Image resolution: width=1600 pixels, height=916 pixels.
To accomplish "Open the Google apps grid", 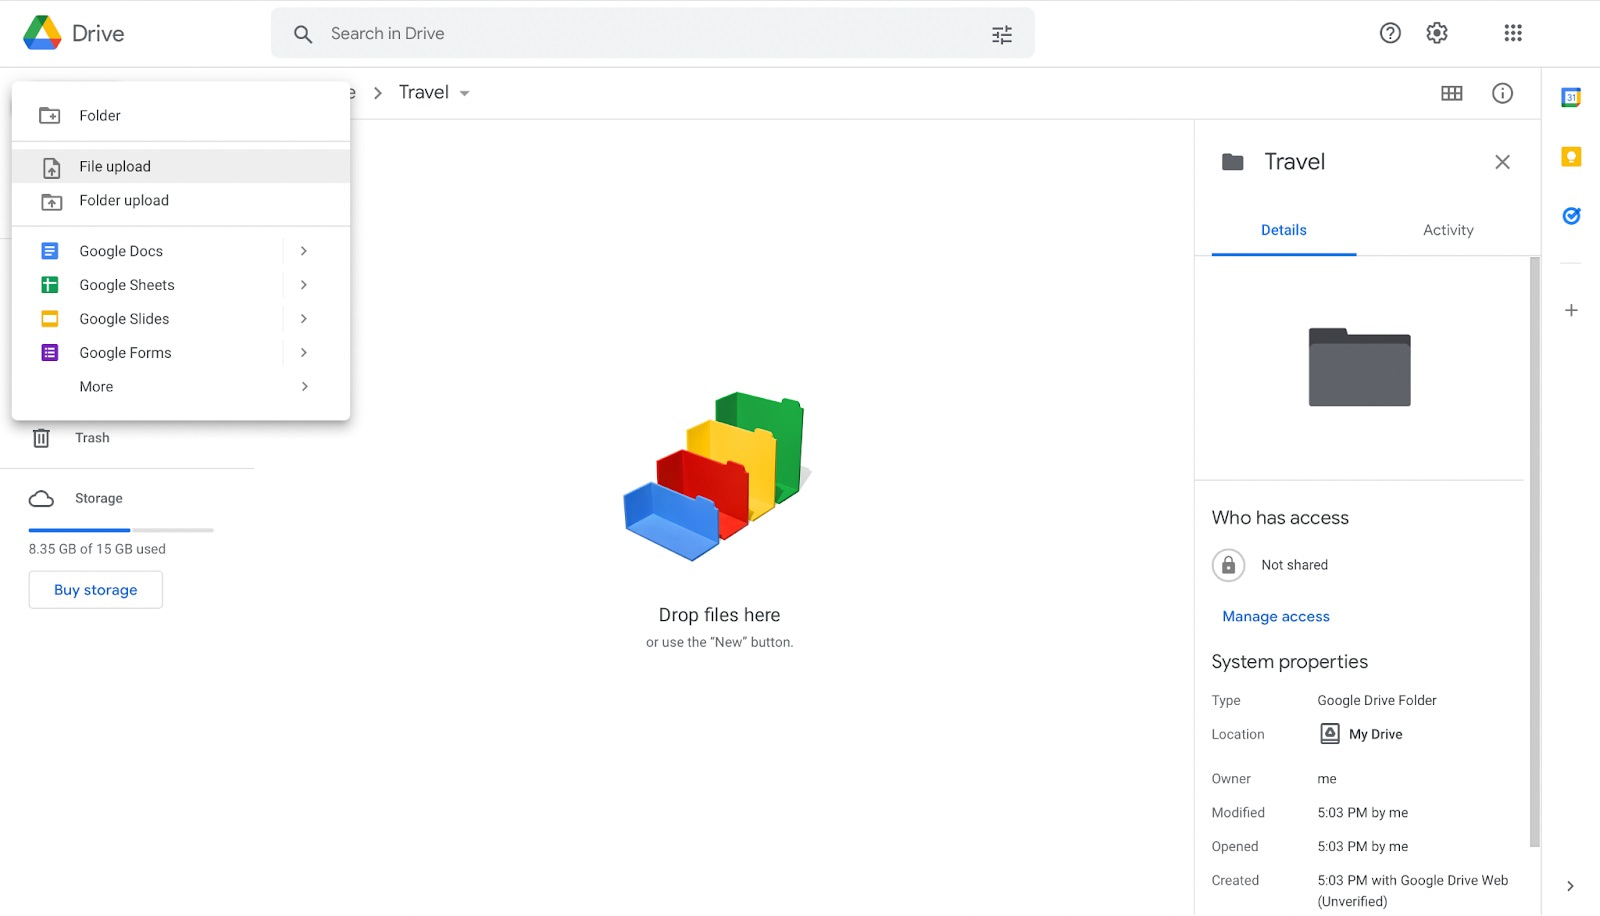I will point(1513,33).
